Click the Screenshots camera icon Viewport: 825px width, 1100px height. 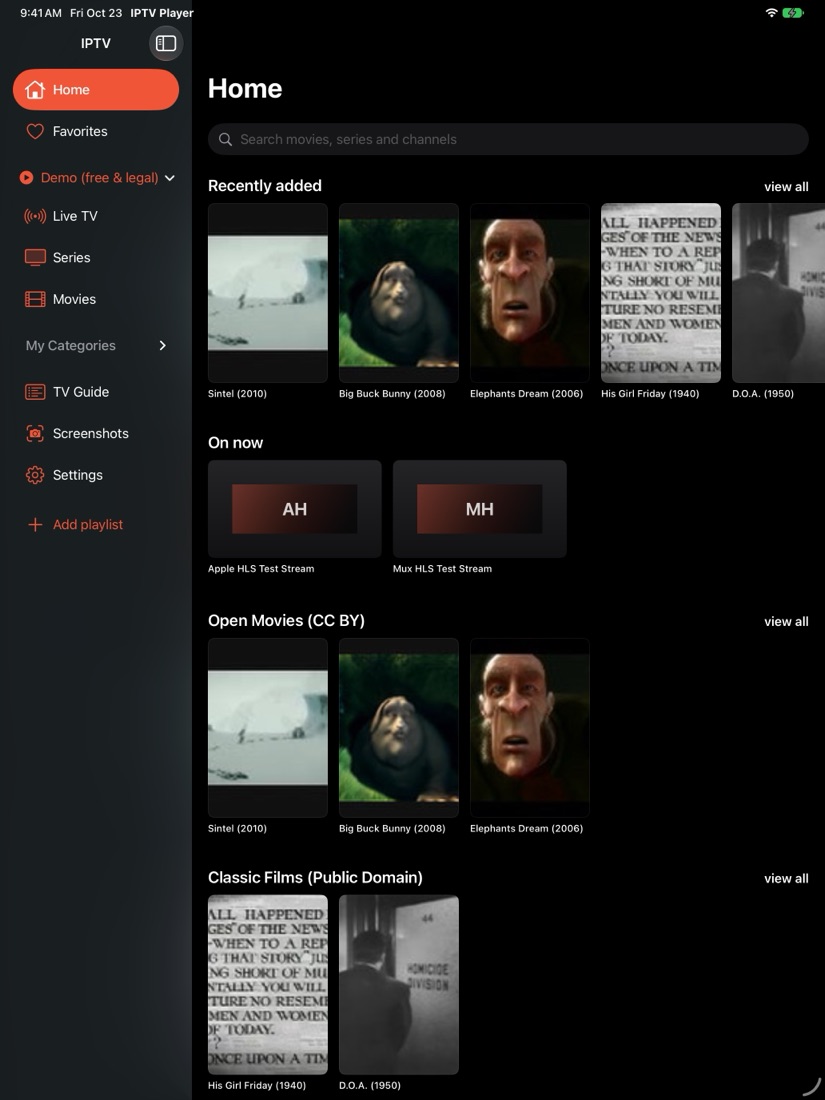[34, 433]
